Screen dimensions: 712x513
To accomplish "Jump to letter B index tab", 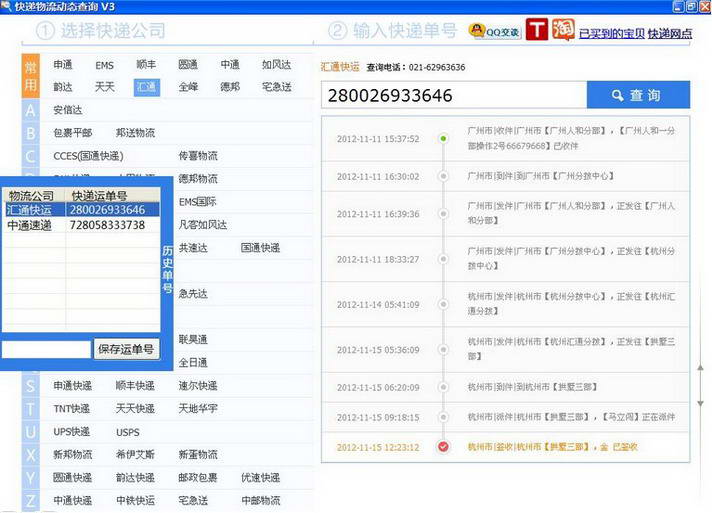I will pyautogui.click(x=30, y=133).
